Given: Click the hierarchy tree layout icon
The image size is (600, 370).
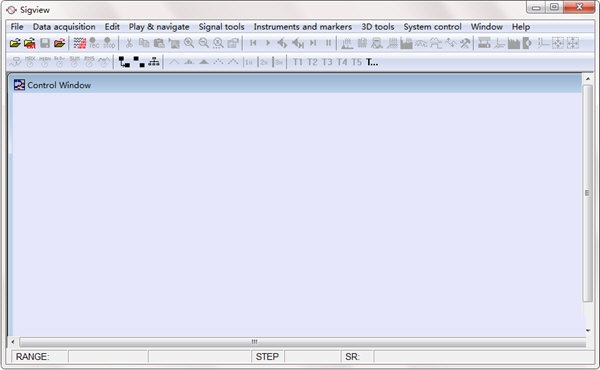Looking at the screenshot, I should [154, 62].
